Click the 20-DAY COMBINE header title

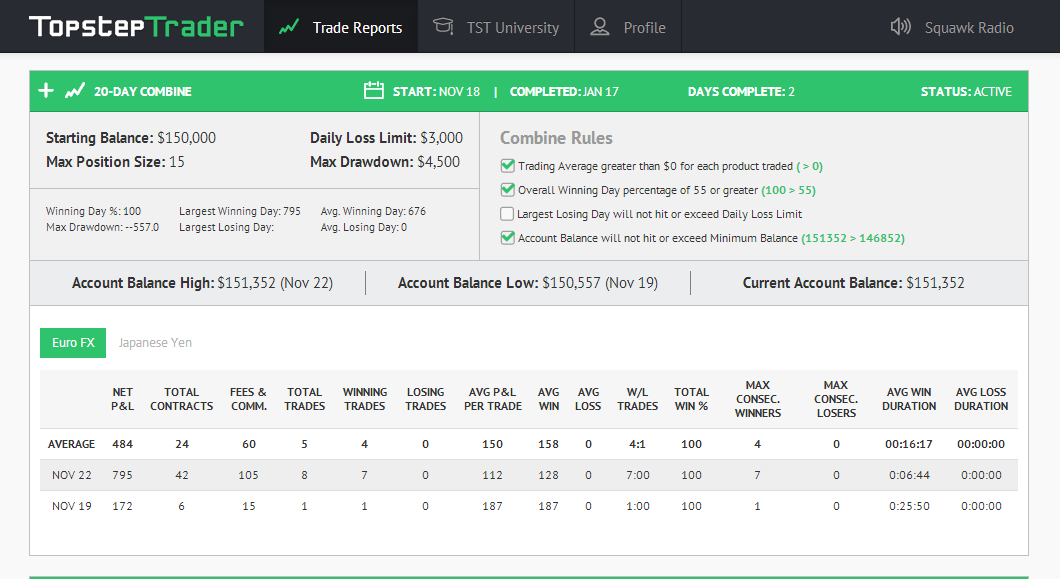point(143,91)
